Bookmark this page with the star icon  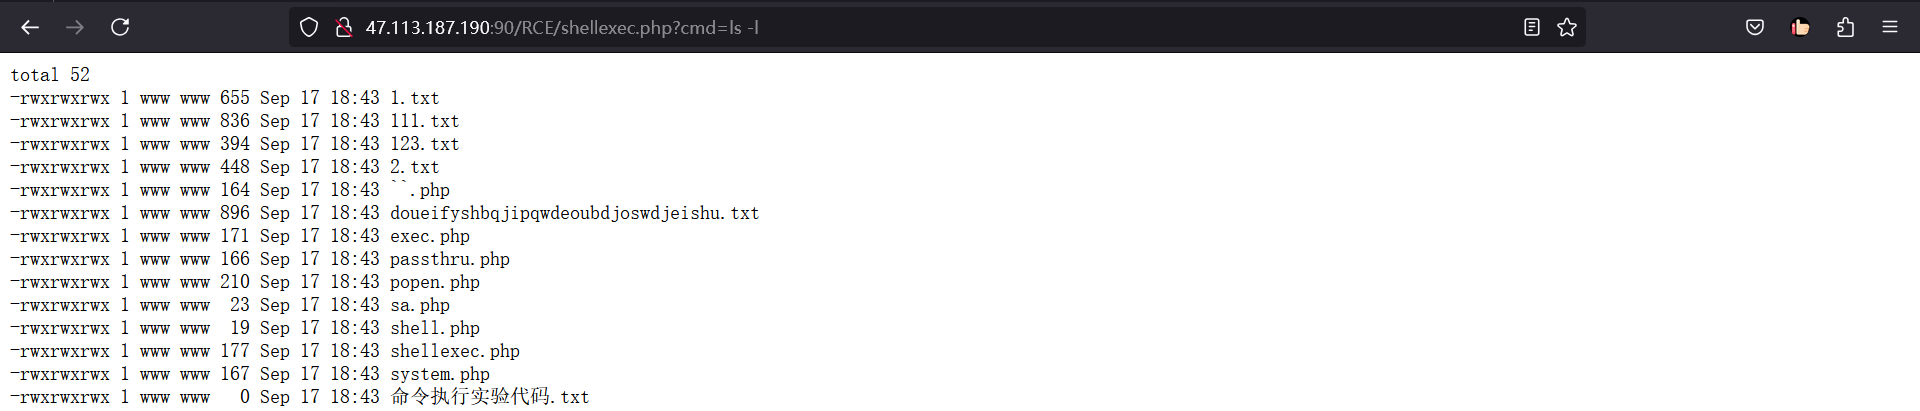tap(1567, 27)
